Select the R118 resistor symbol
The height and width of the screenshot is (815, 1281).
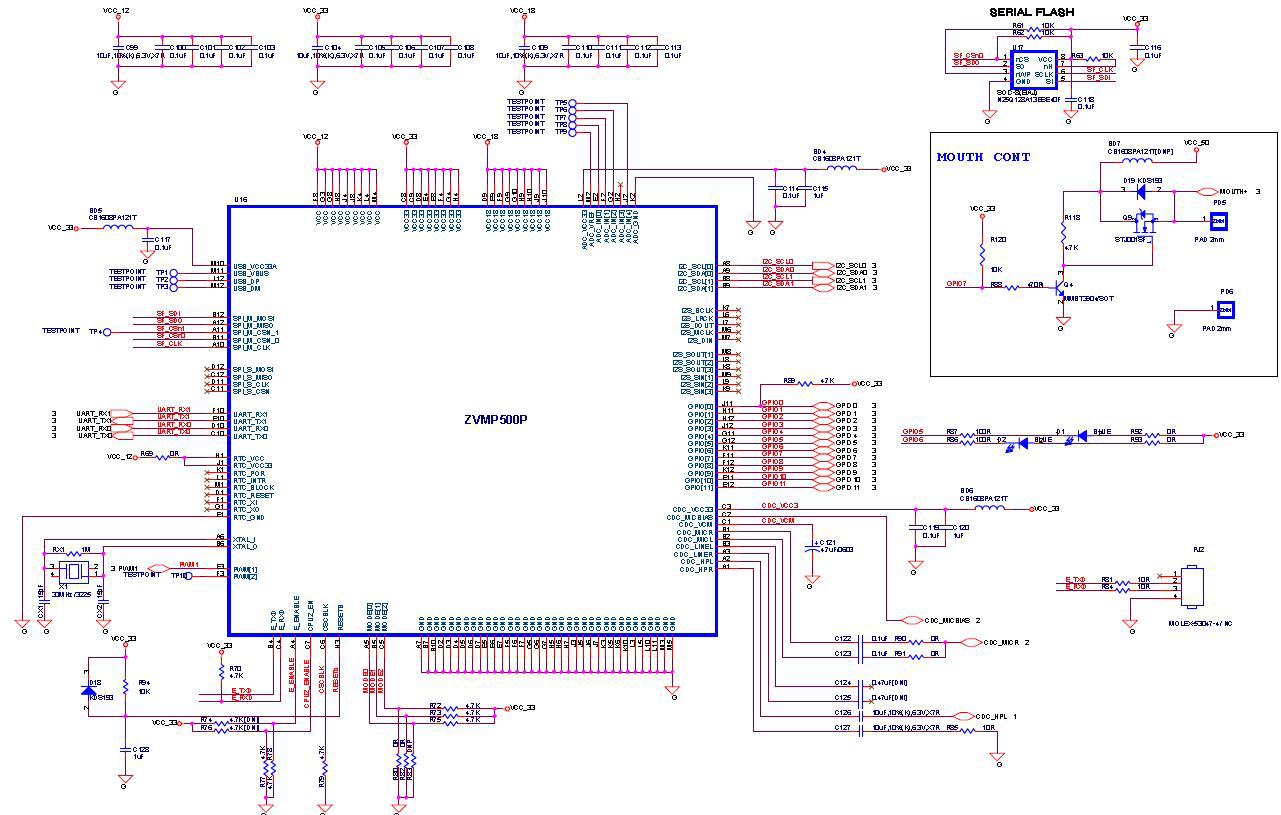pos(1061,232)
